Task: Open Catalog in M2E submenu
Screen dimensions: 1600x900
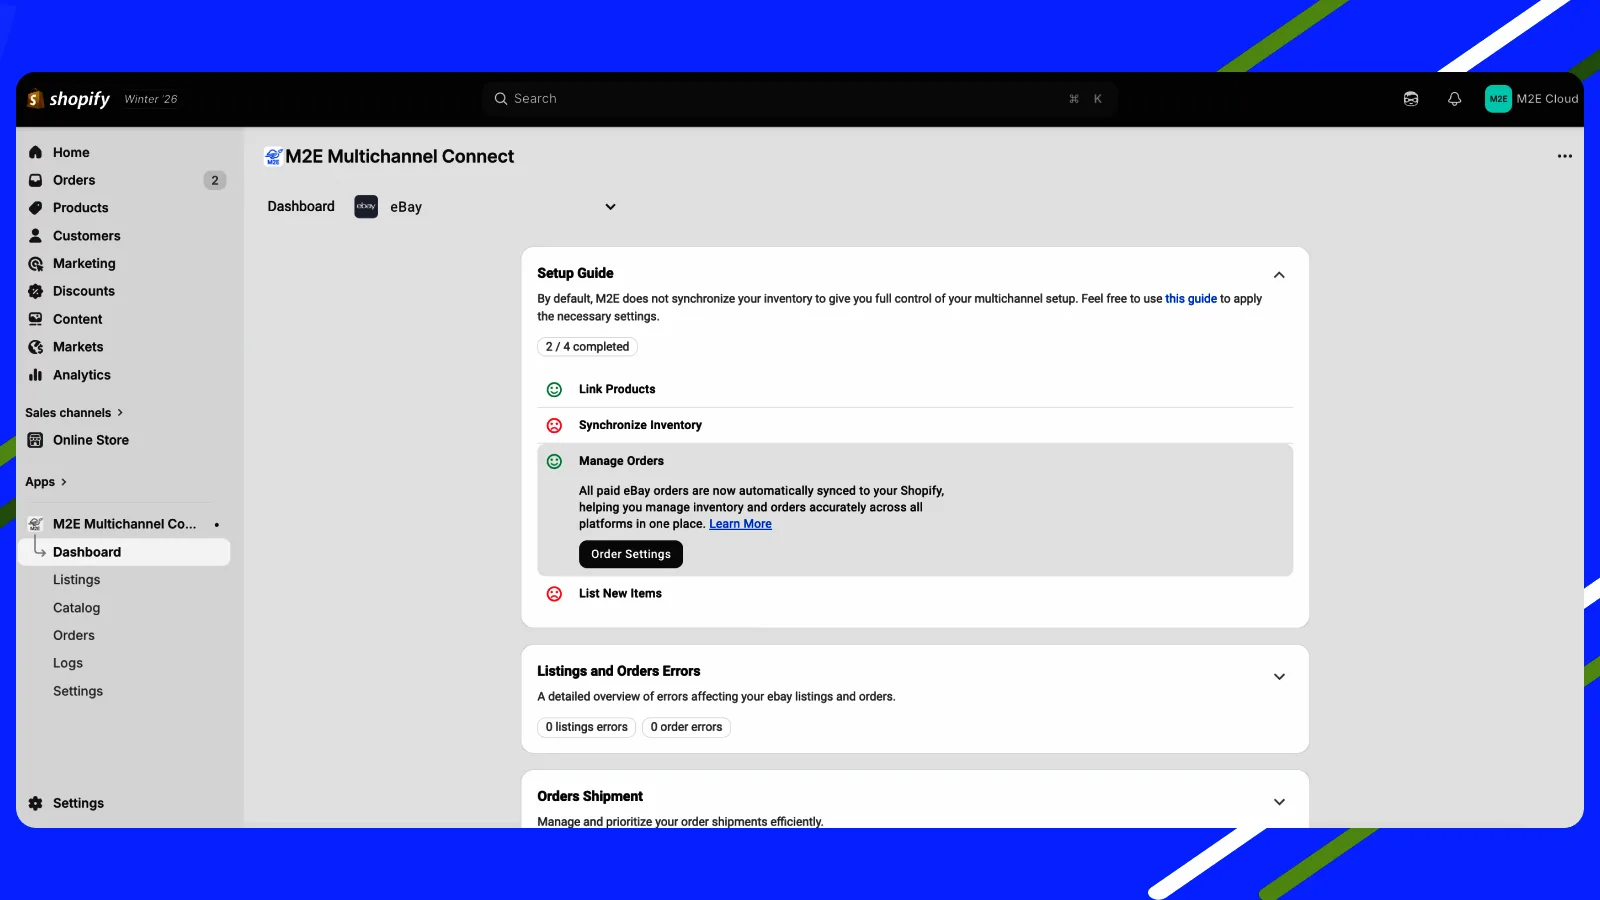Action: coord(76,608)
